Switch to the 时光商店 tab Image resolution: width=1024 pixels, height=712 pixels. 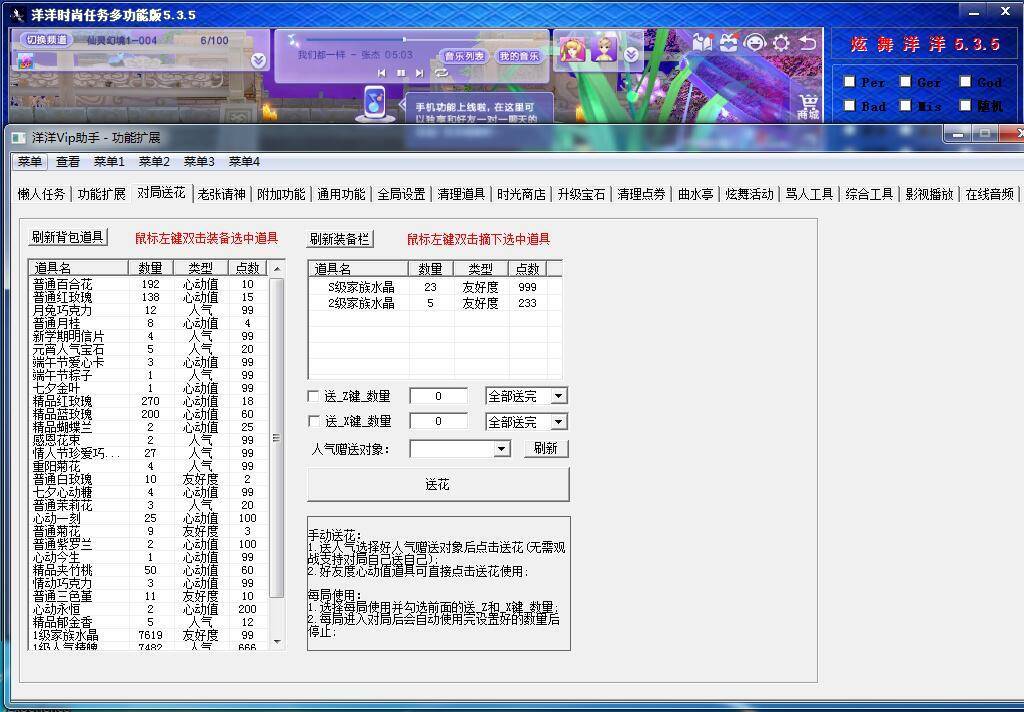click(x=521, y=194)
